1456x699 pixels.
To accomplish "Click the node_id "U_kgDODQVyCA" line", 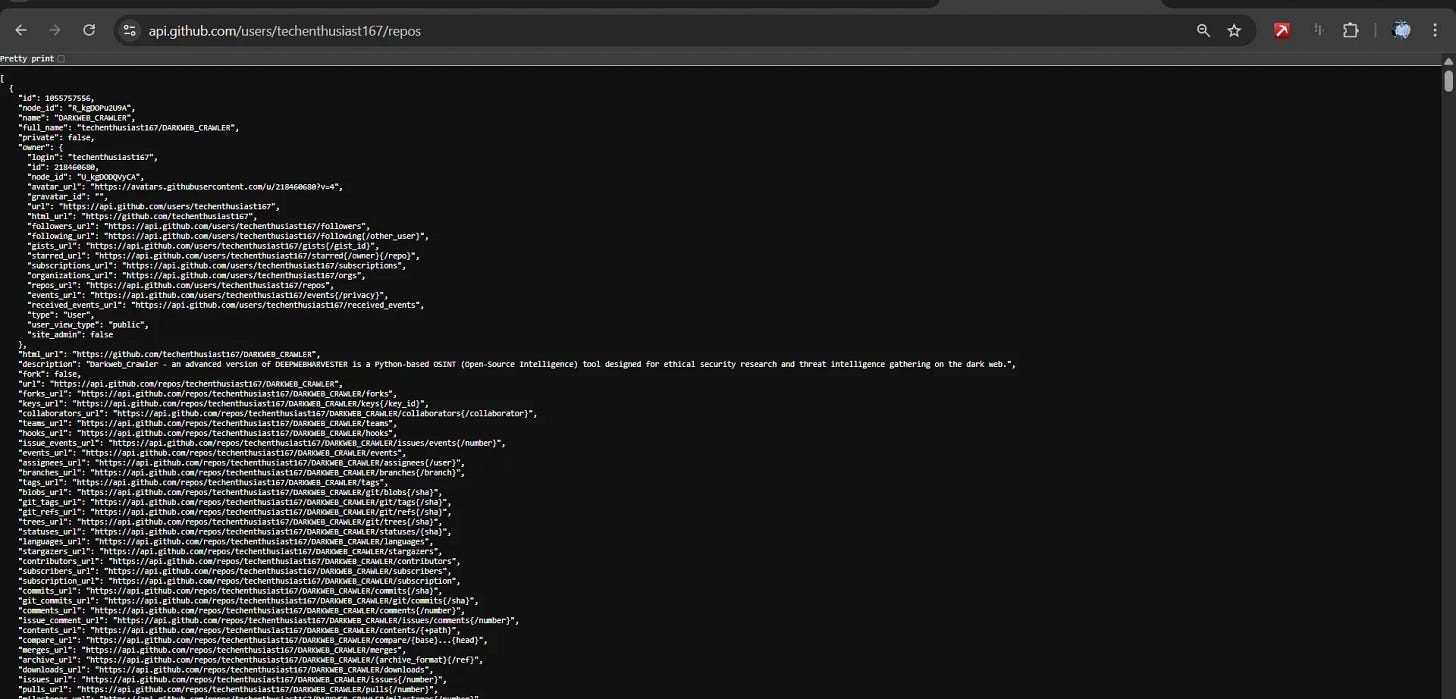I will (x=86, y=177).
